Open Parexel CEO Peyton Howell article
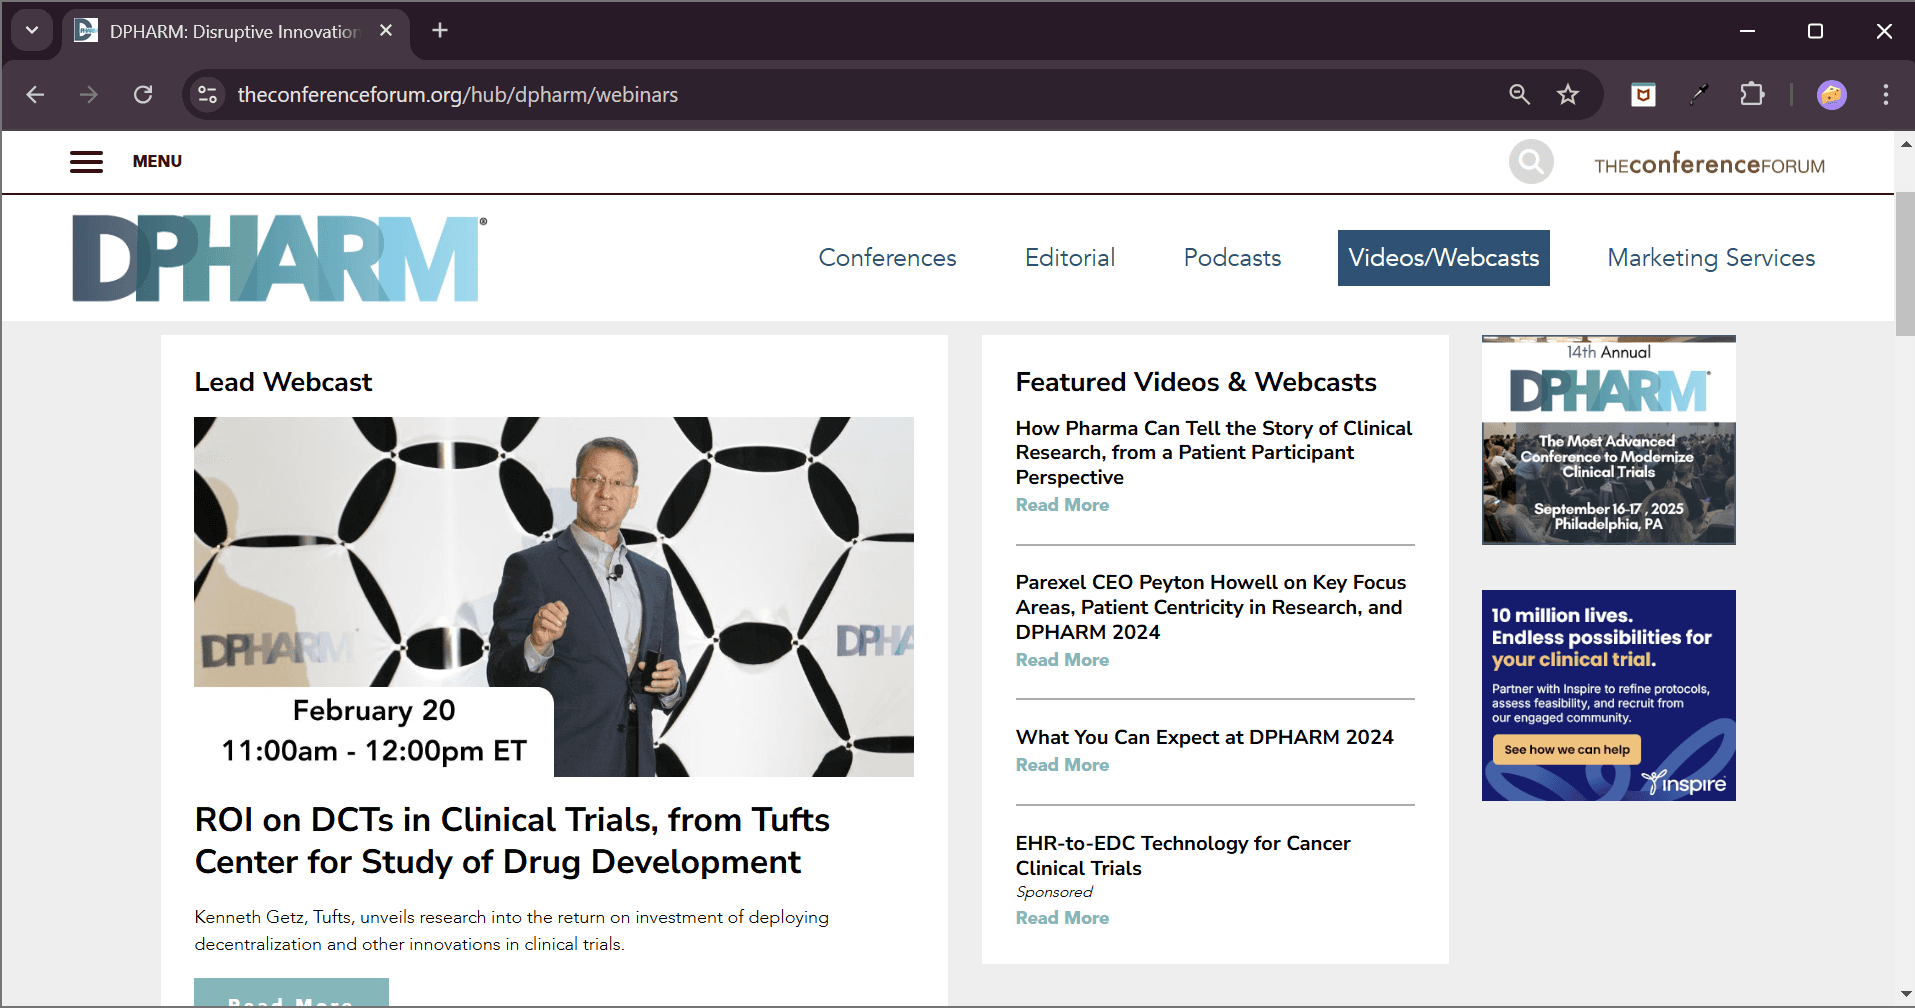The width and height of the screenshot is (1915, 1008). [1211, 607]
